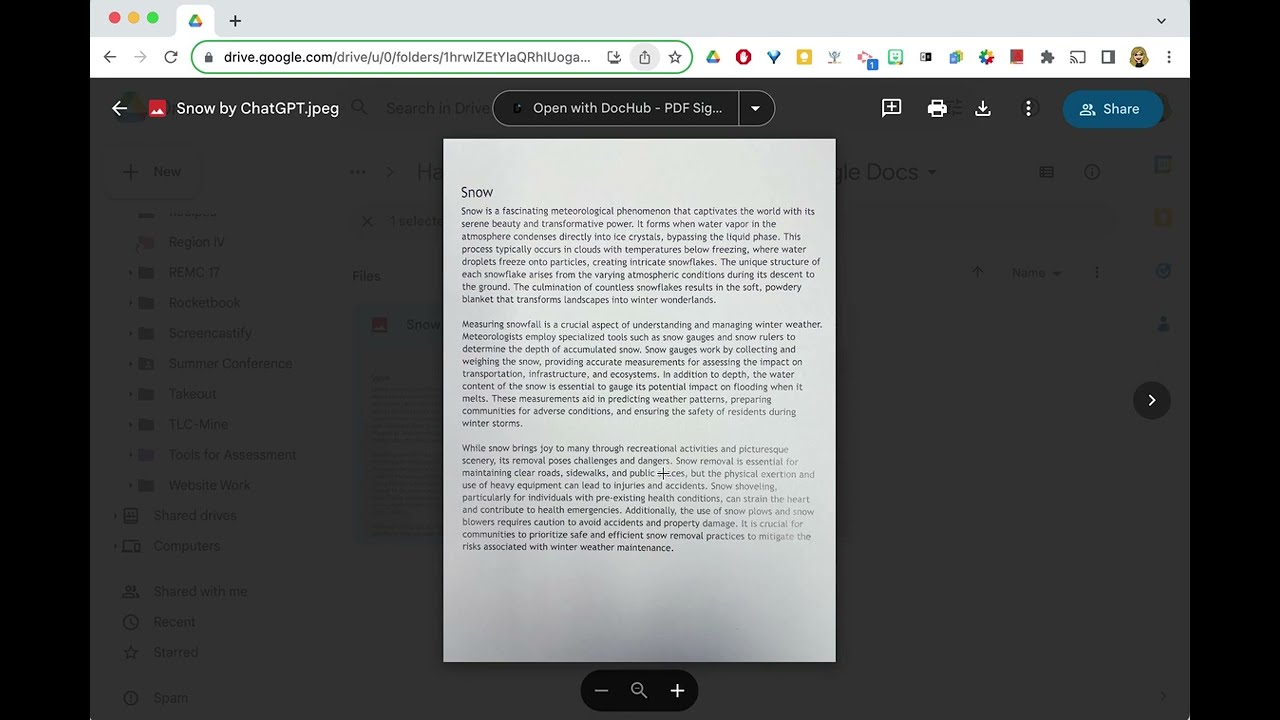The height and width of the screenshot is (720, 1280).
Task: Toggle the list layout view icon
Action: point(1046,172)
